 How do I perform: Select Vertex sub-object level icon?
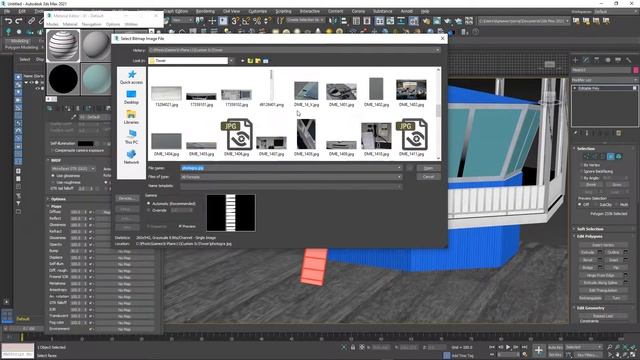click(x=587, y=157)
